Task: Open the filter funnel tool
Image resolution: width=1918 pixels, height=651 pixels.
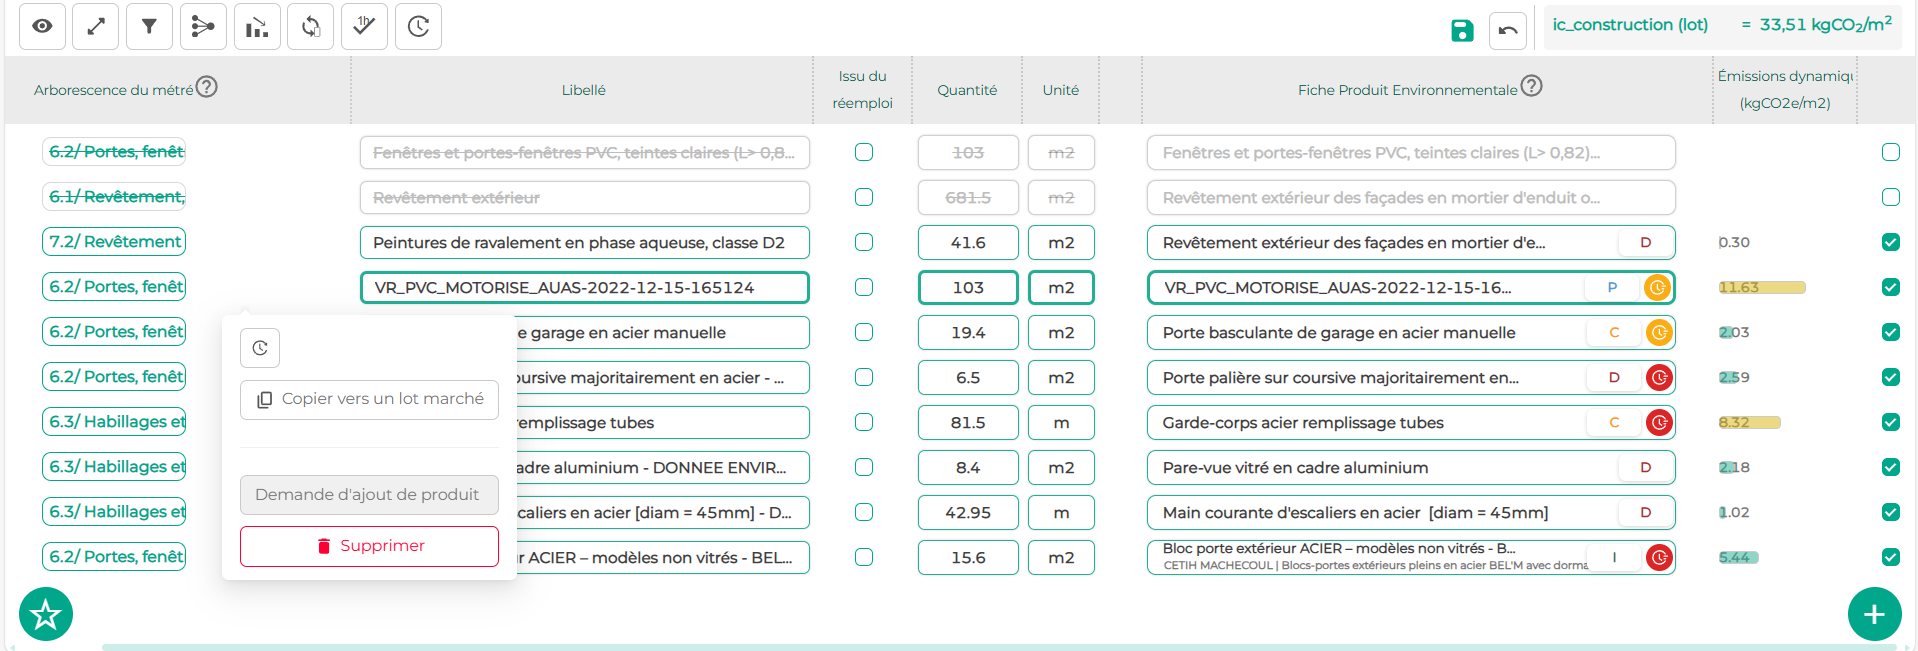Action: tap(149, 27)
